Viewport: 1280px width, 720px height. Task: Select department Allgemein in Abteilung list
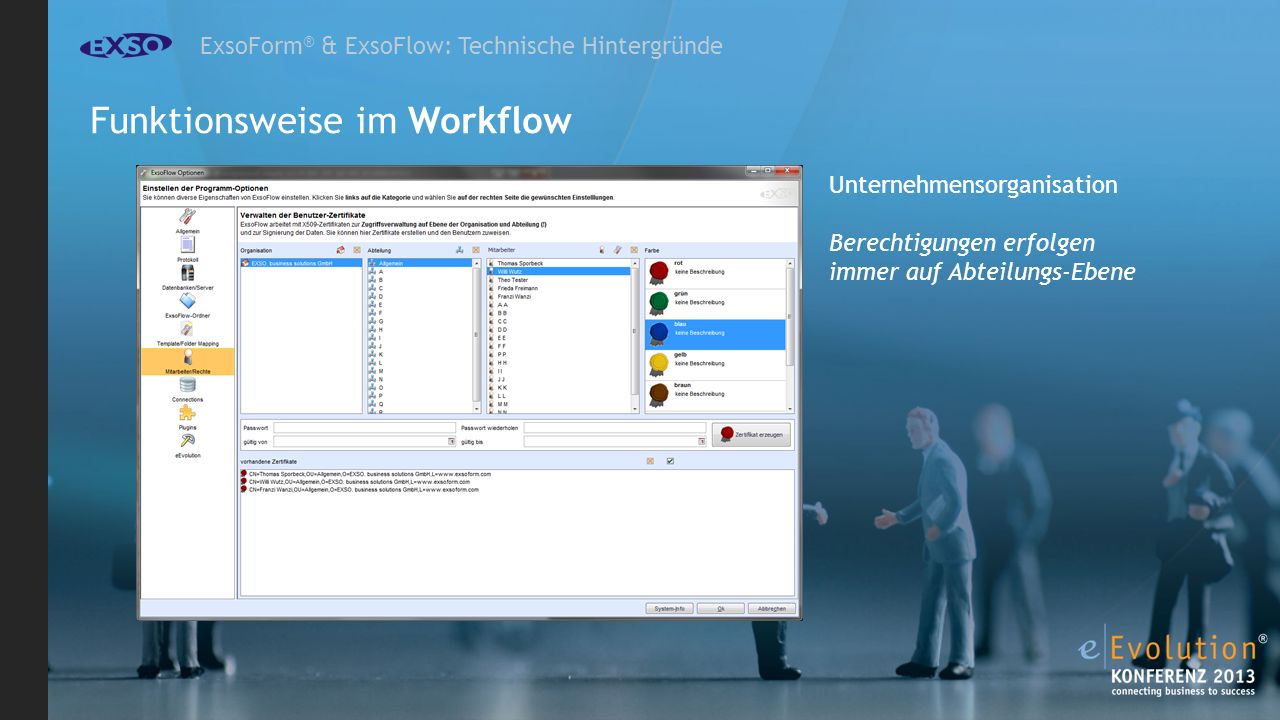click(420, 263)
